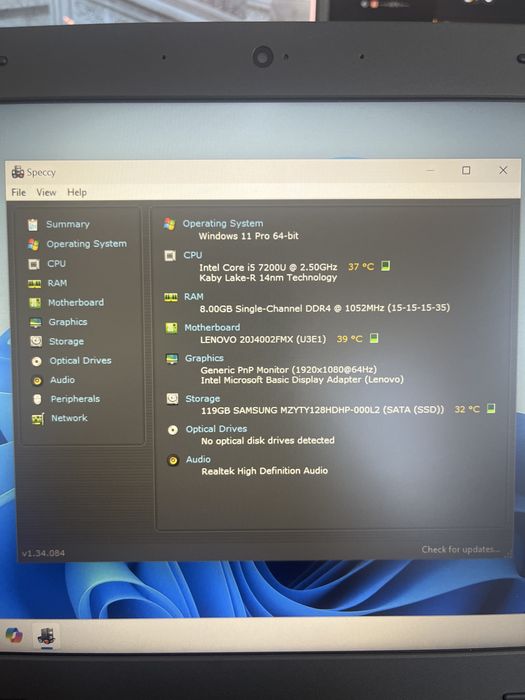Open the Audio heading in the summary pane
The height and width of the screenshot is (700, 525).
click(198, 459)
